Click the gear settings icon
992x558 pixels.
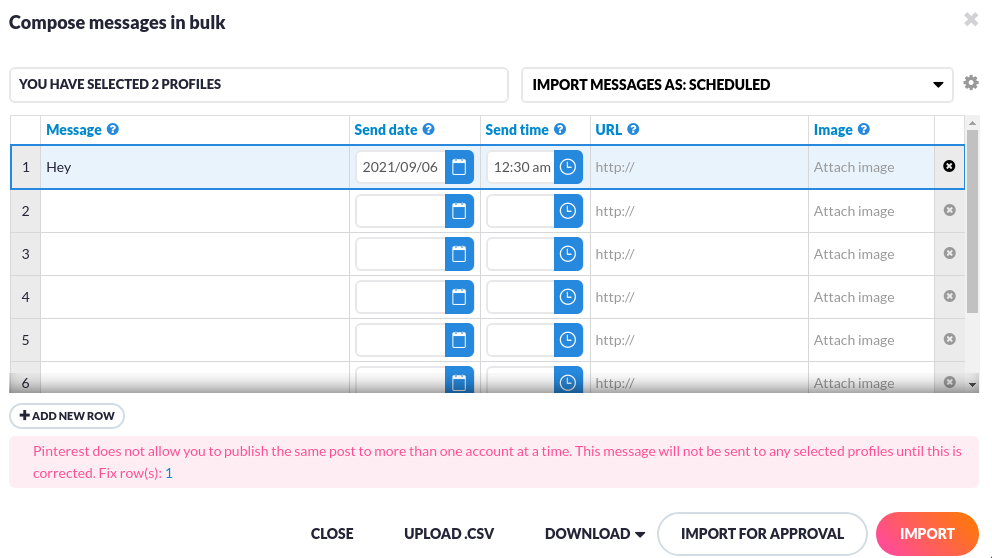click(970, 83)
